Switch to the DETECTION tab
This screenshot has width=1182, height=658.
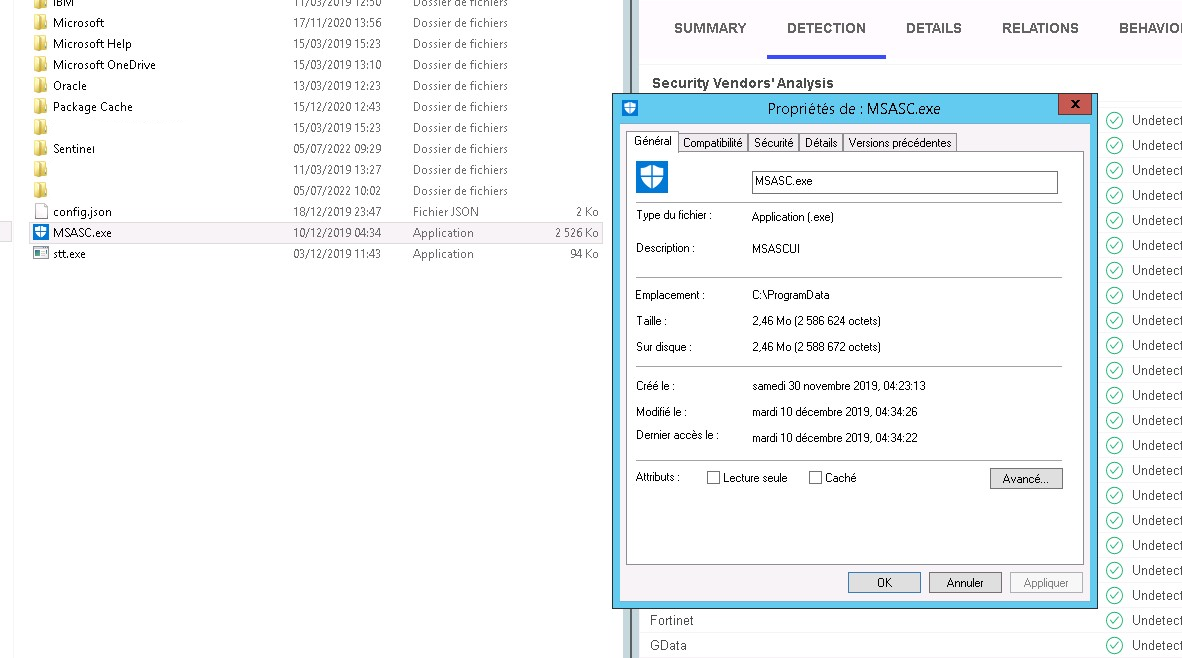point(826,28)
